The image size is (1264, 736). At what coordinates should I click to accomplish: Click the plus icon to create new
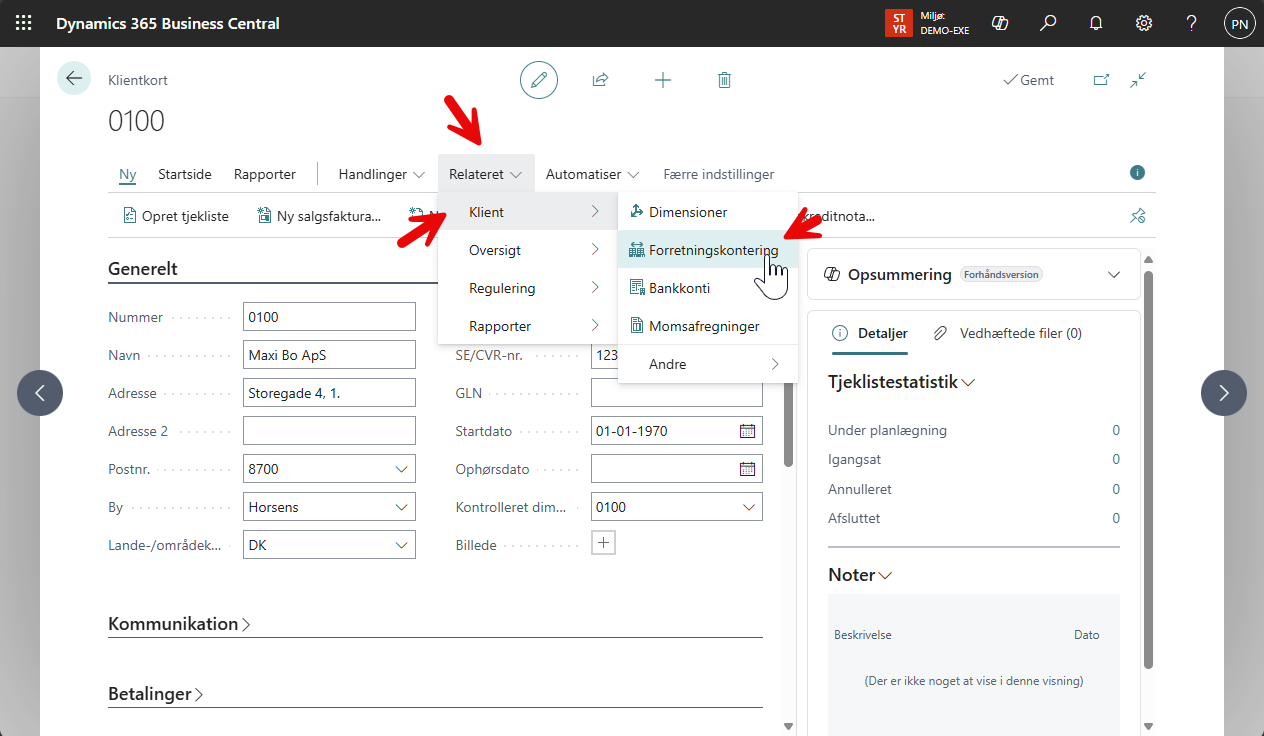662,80
